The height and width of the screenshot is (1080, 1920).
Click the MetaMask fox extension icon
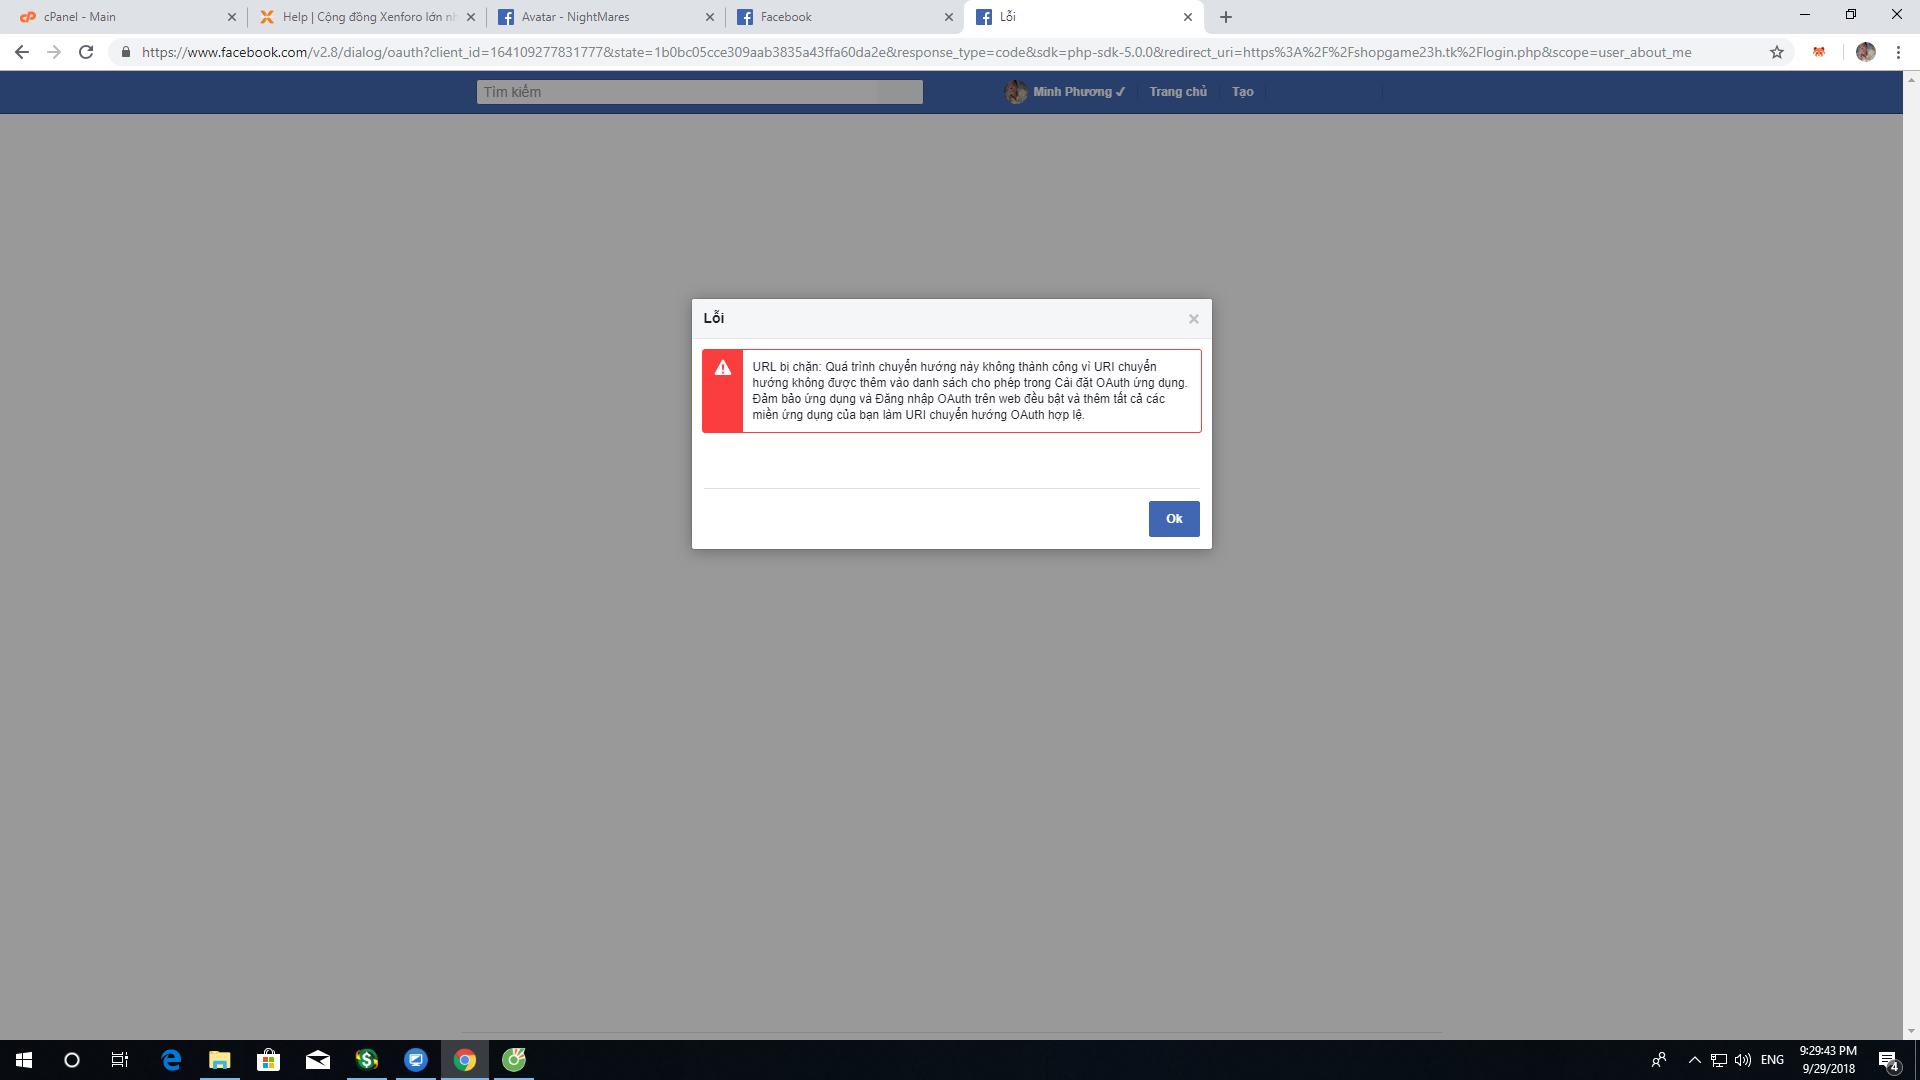click(x=1819, y=52)
